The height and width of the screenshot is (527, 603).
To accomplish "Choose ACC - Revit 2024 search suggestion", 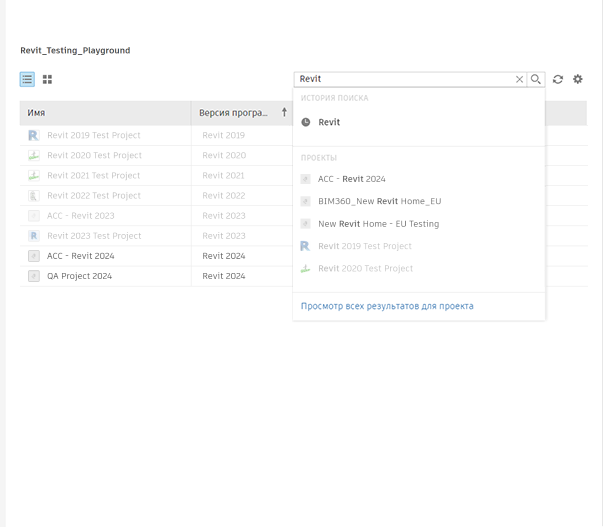I will 352,179.
